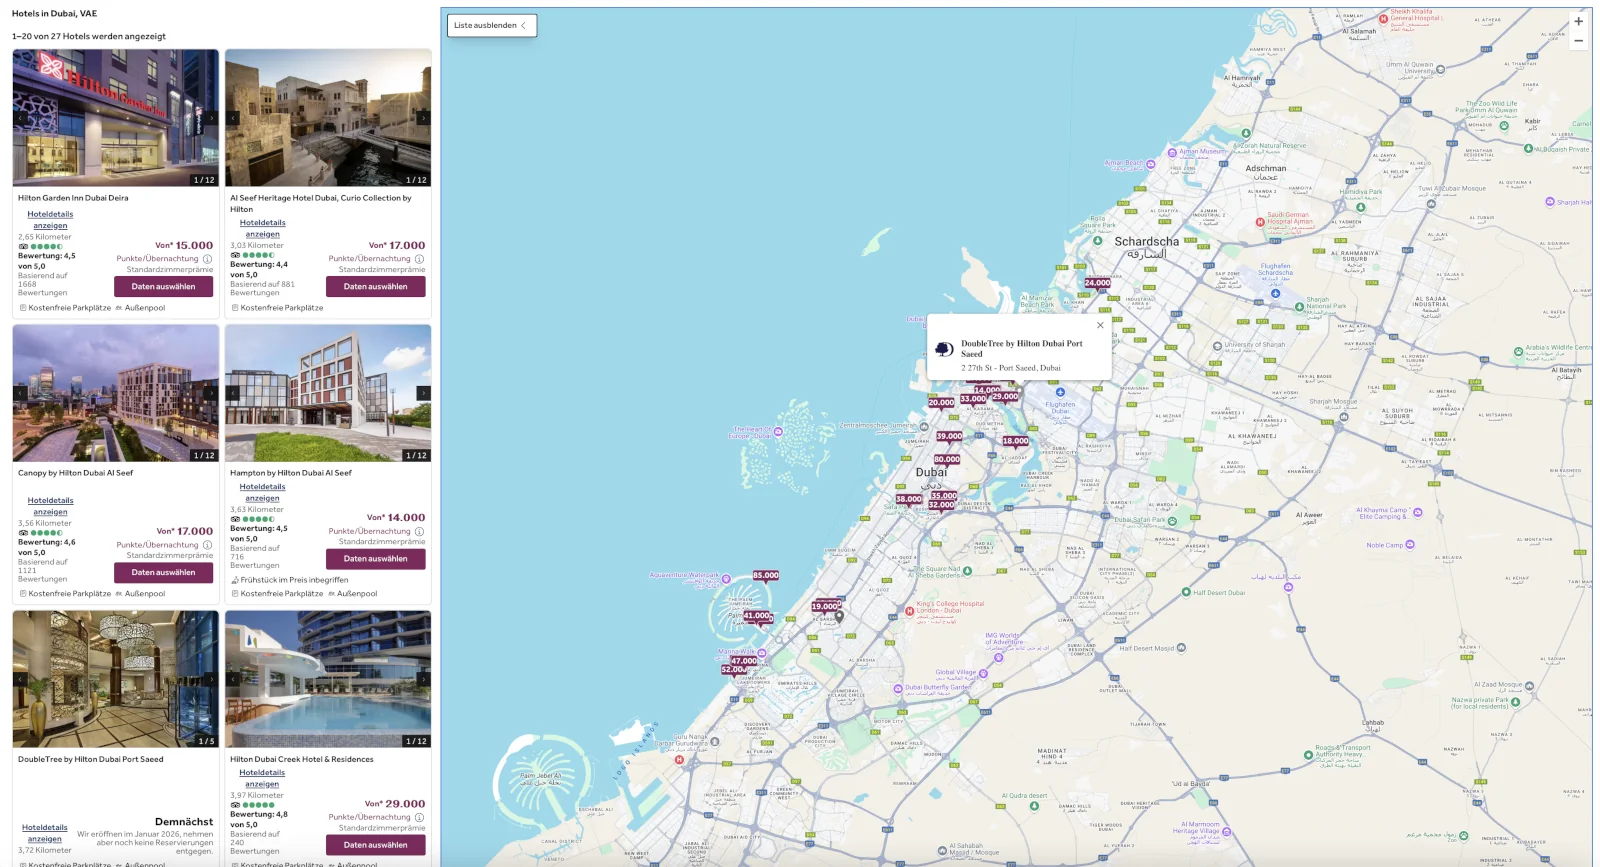Screen dimensions: 1600x867
Task: Open Hoteldetails anzeigen for Hampton by Hilton
Action: click(x=262, y=493)
